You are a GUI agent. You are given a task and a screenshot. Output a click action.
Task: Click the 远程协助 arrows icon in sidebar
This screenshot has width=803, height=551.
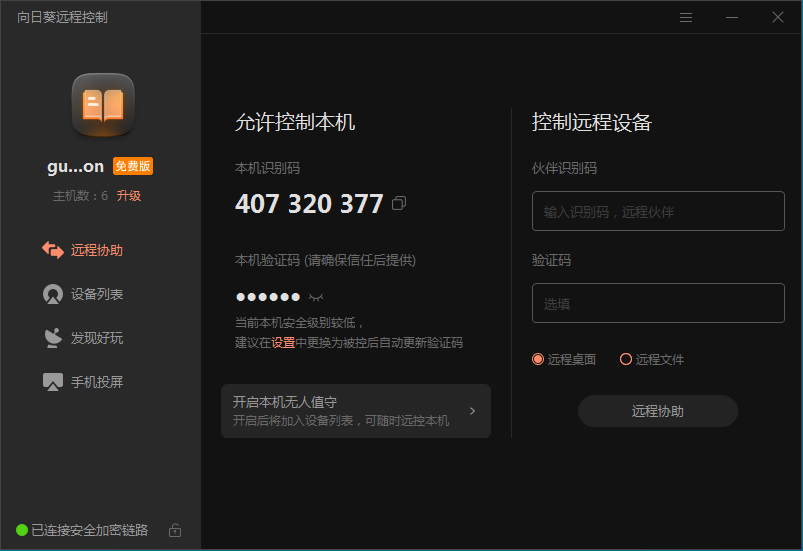[x=53, y=250]
